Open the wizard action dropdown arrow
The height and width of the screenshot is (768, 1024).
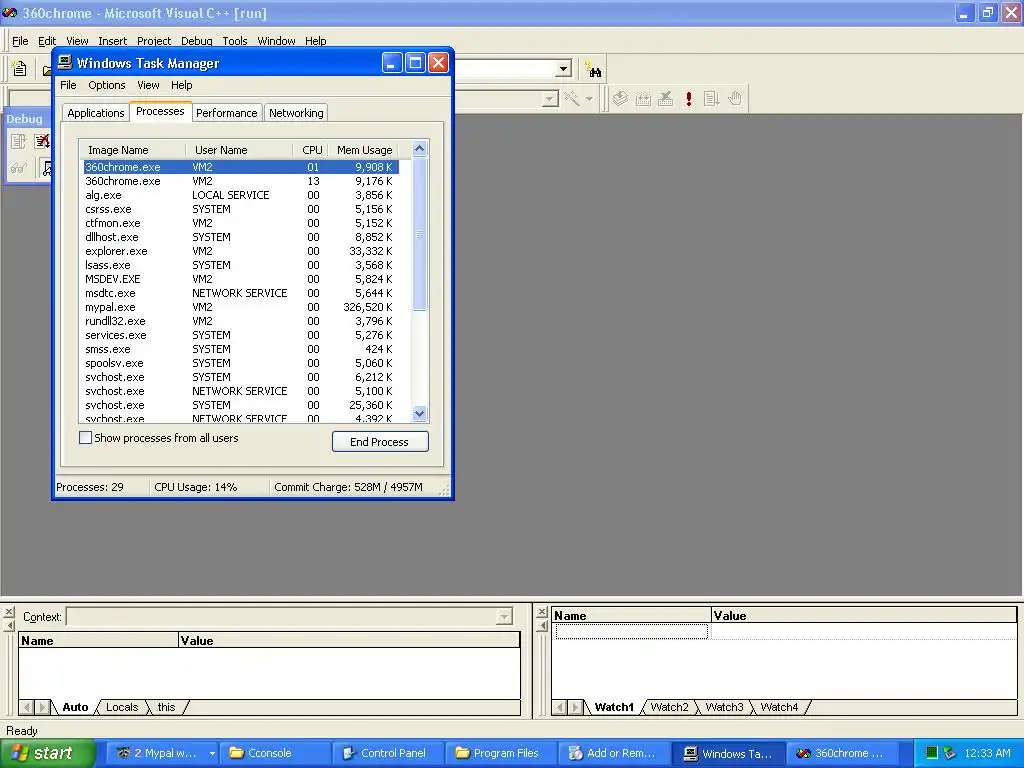tap(589, 99)
